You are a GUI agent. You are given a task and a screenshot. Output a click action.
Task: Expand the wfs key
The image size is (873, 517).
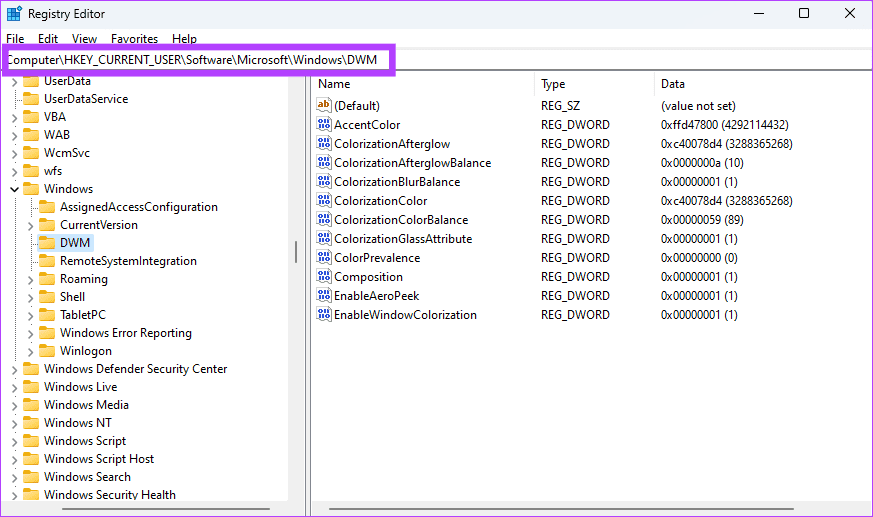14,171
